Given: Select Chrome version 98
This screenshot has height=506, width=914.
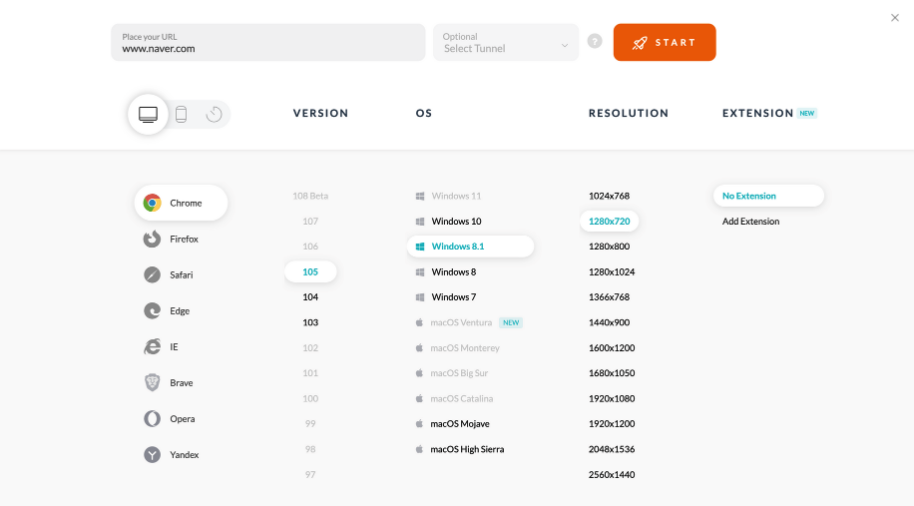Looking at the screenshot, I should pos(310,449).
